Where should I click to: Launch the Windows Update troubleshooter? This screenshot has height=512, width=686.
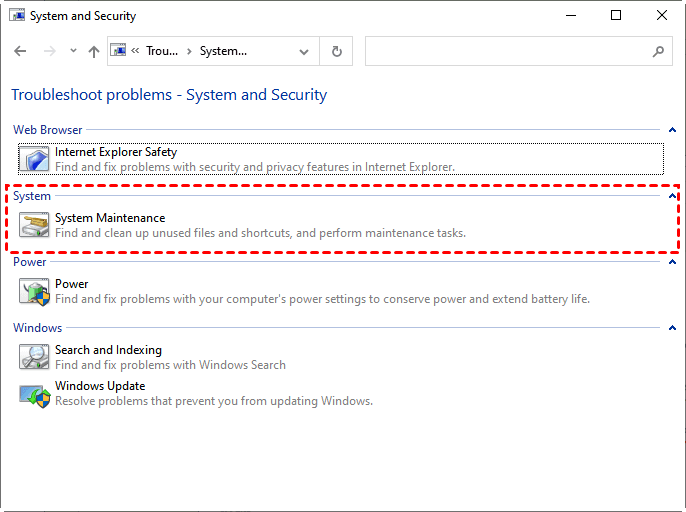(x=100, y=386)
